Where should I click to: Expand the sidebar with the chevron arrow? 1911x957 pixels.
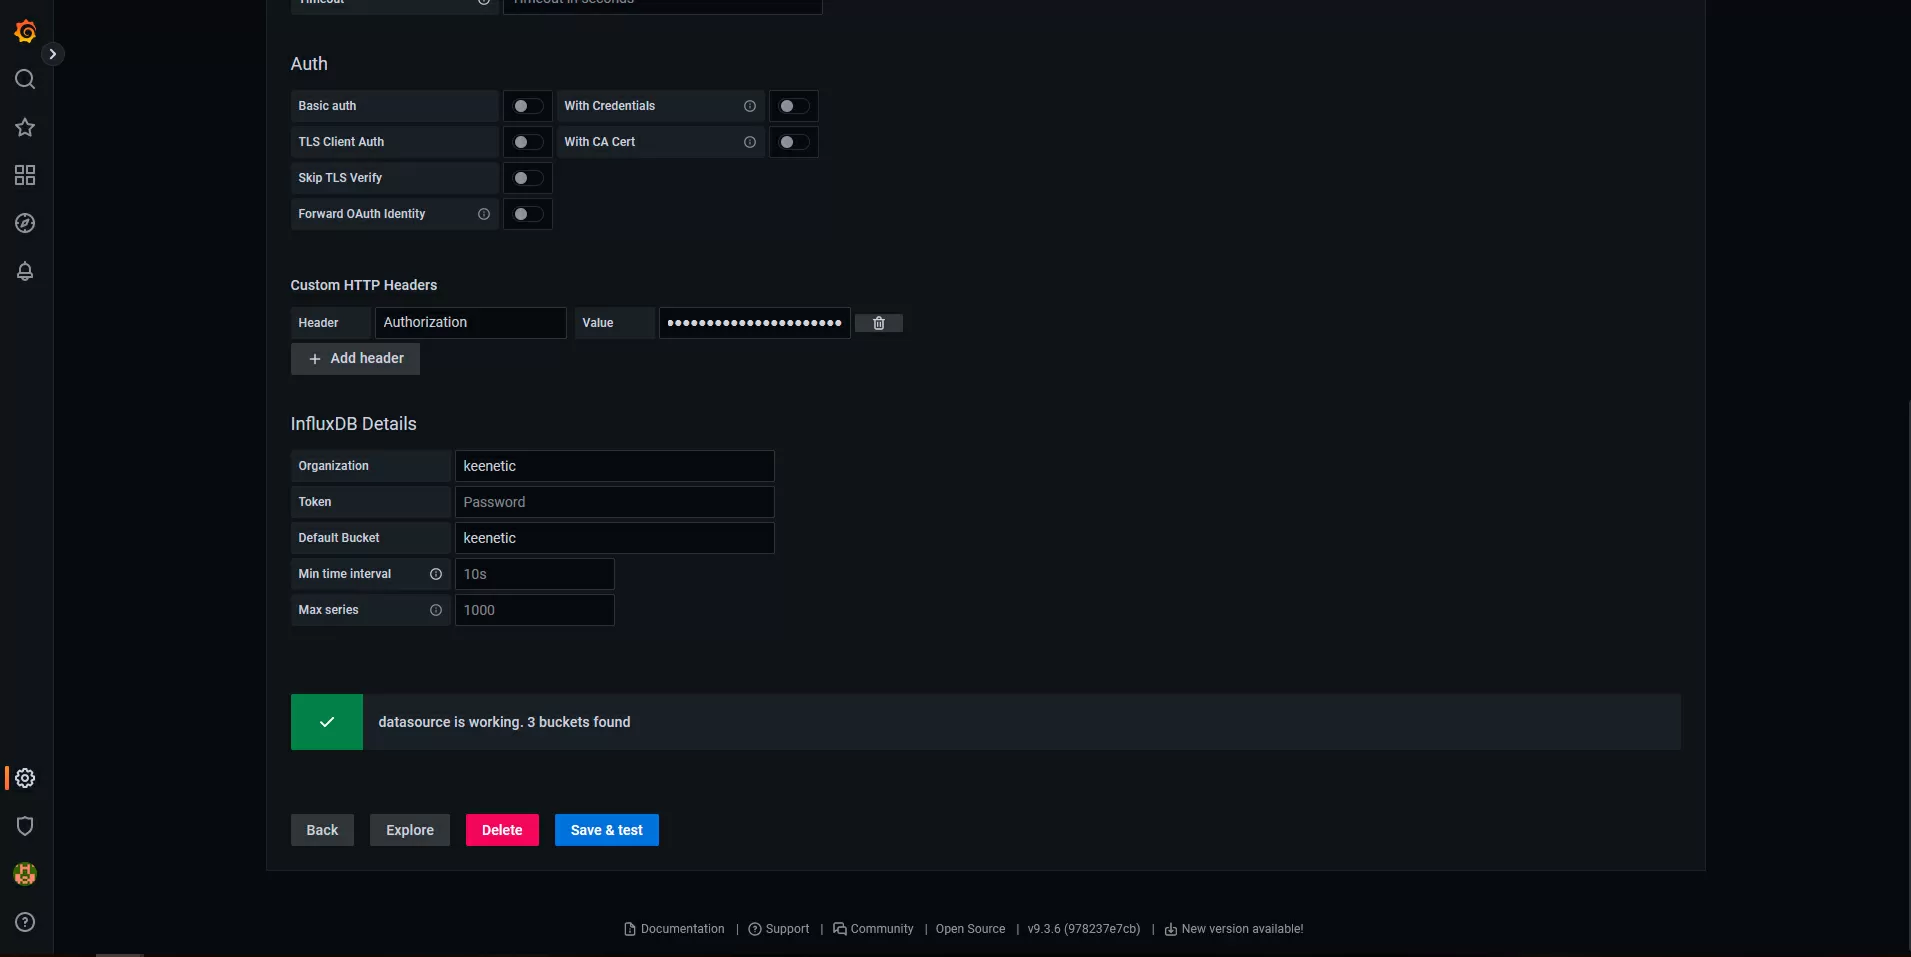(53, 54)
